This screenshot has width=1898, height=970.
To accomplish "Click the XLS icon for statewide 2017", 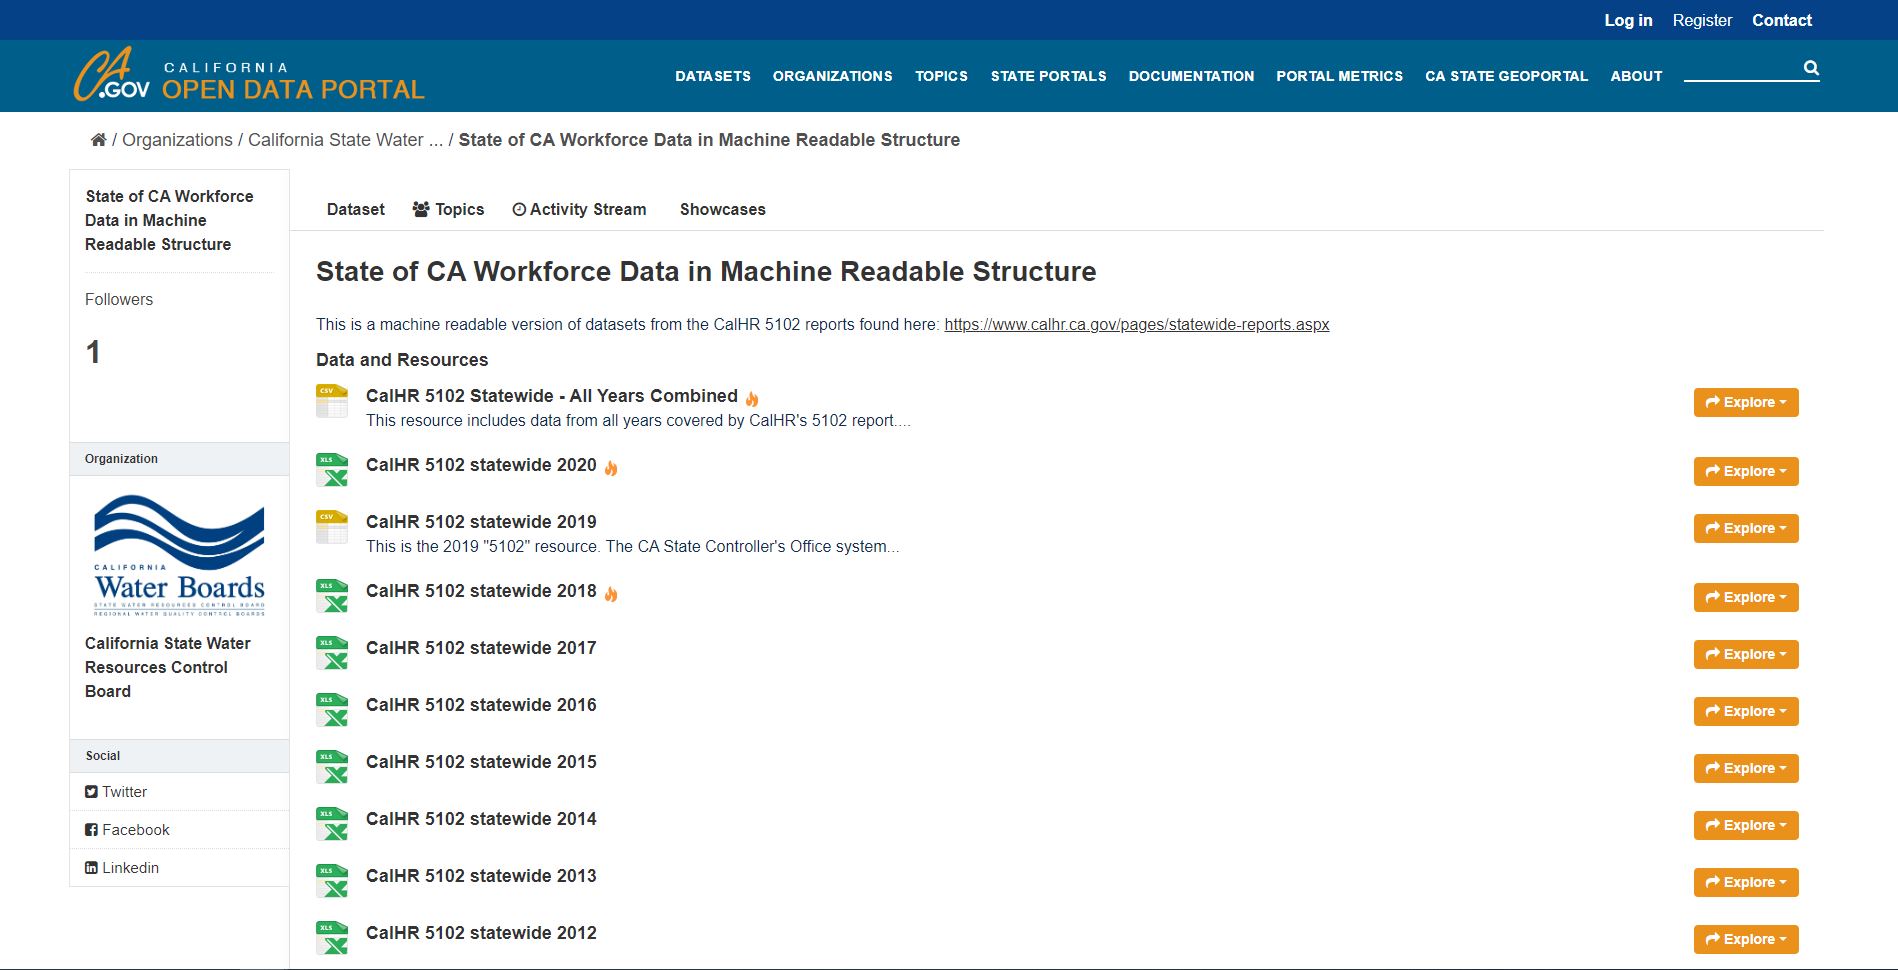I will [x=332, y=653].
